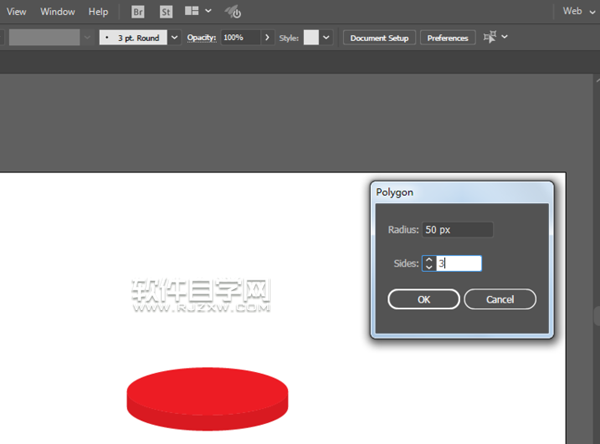This screenshot has height=444, width=600.
Task: Click the Document Setup button
Action: (380, 37)
